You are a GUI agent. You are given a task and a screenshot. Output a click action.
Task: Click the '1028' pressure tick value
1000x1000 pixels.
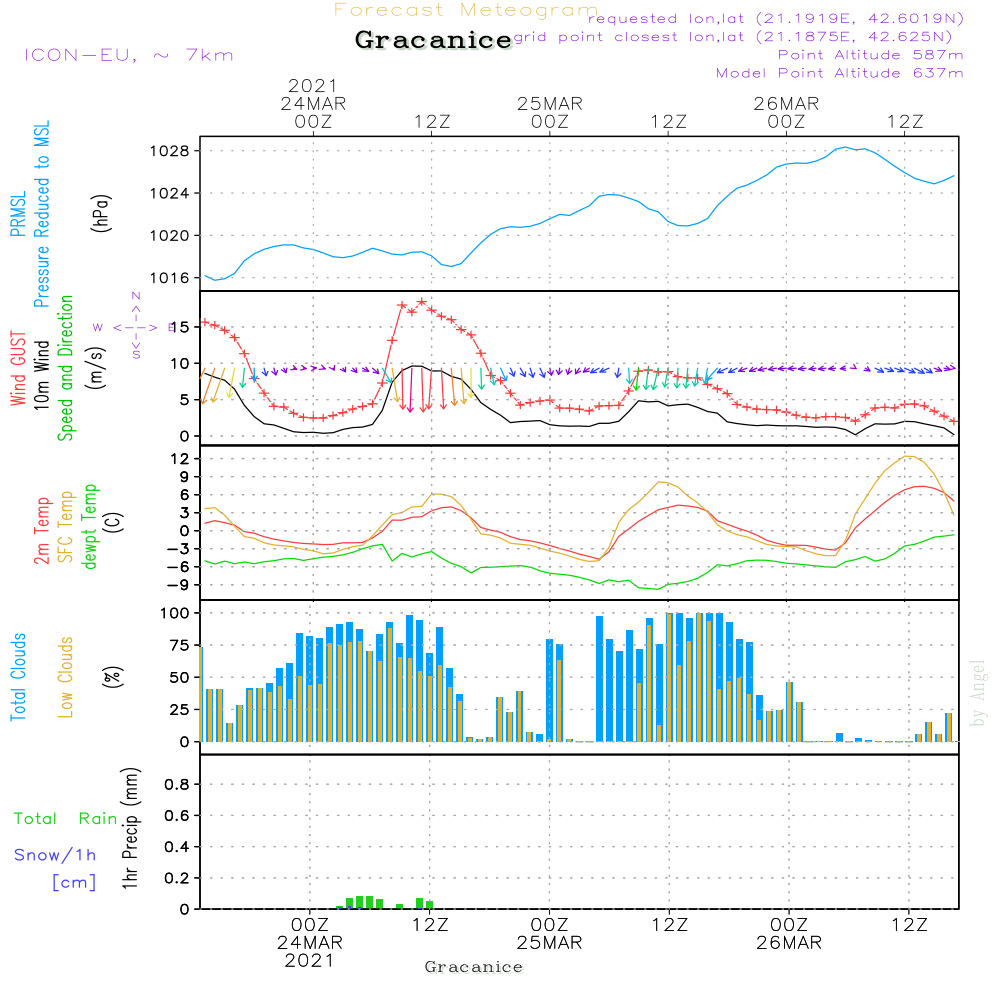[170, 151]
